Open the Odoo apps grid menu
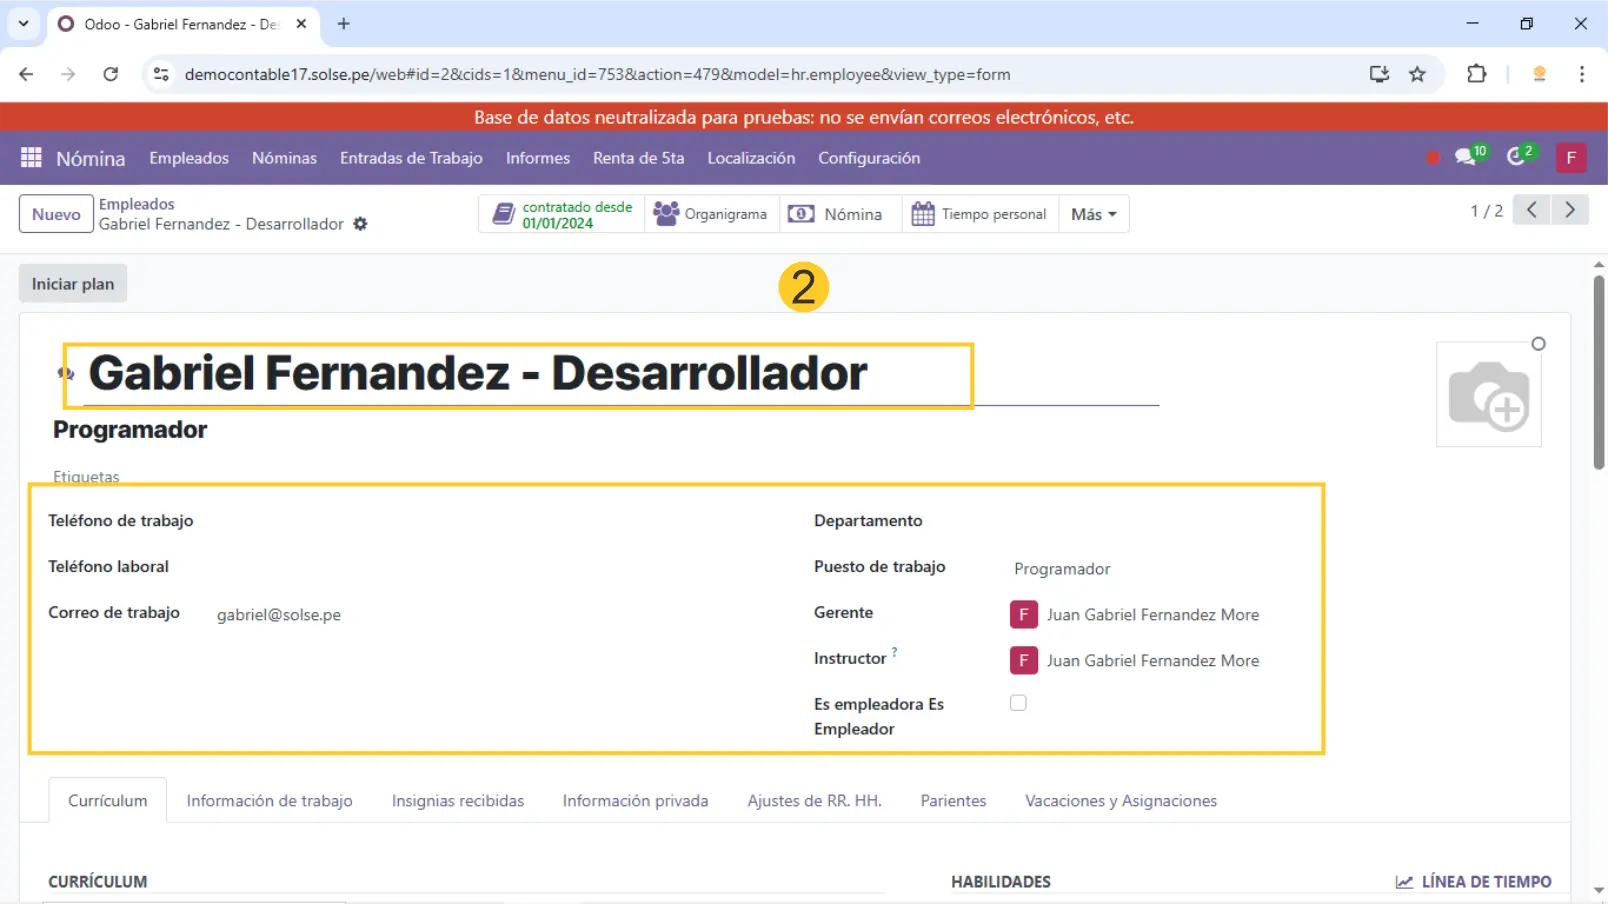Image resolution: width=1608 pixels, height=904 pixels. pos(31,158)
